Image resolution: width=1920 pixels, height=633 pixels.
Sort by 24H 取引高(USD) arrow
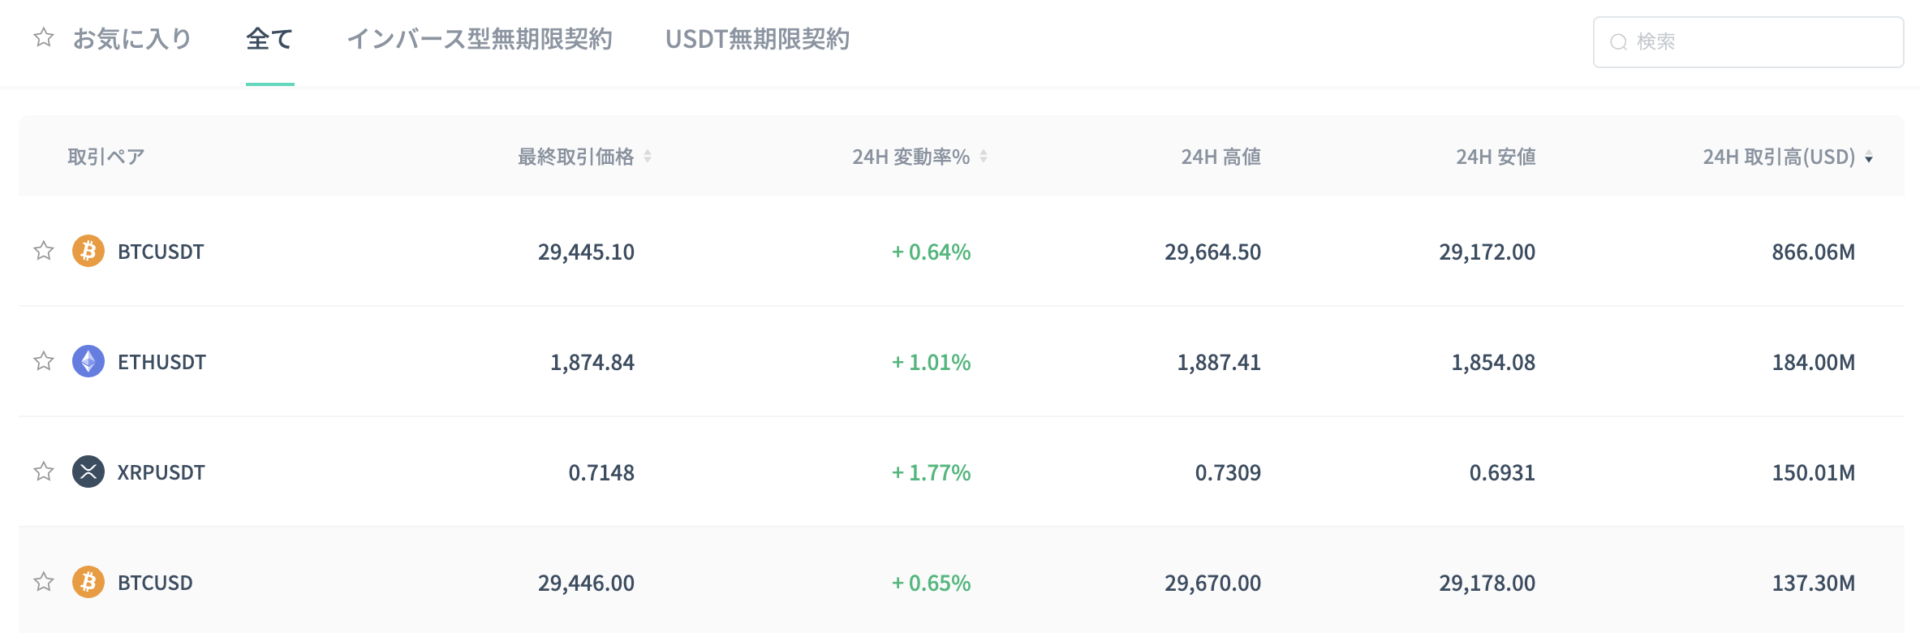pyautogui.click(x=1868, y=158)
